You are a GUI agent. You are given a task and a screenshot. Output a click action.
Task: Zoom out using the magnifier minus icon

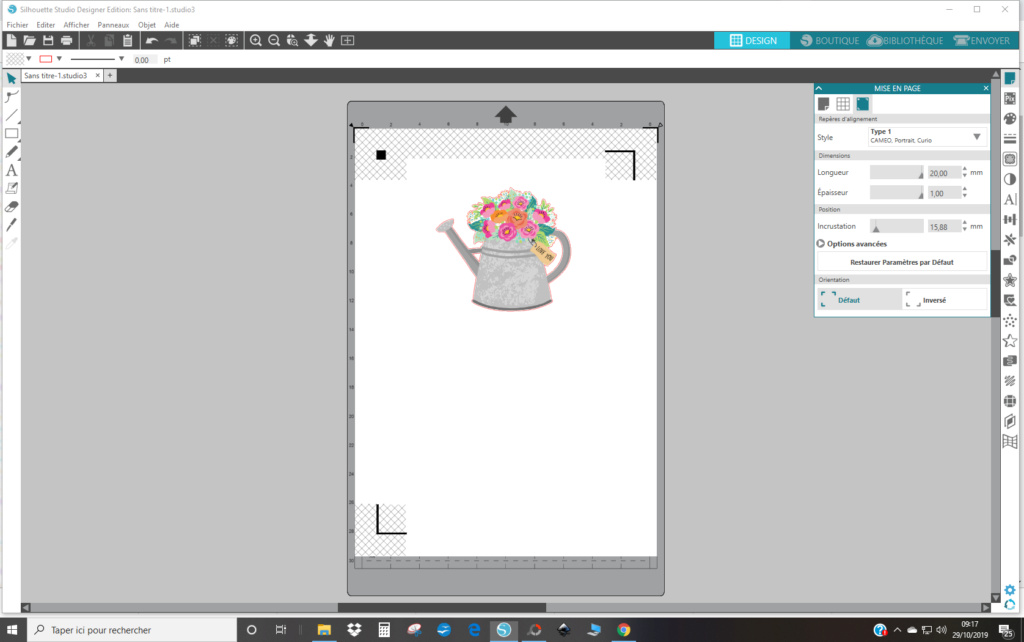274,40
